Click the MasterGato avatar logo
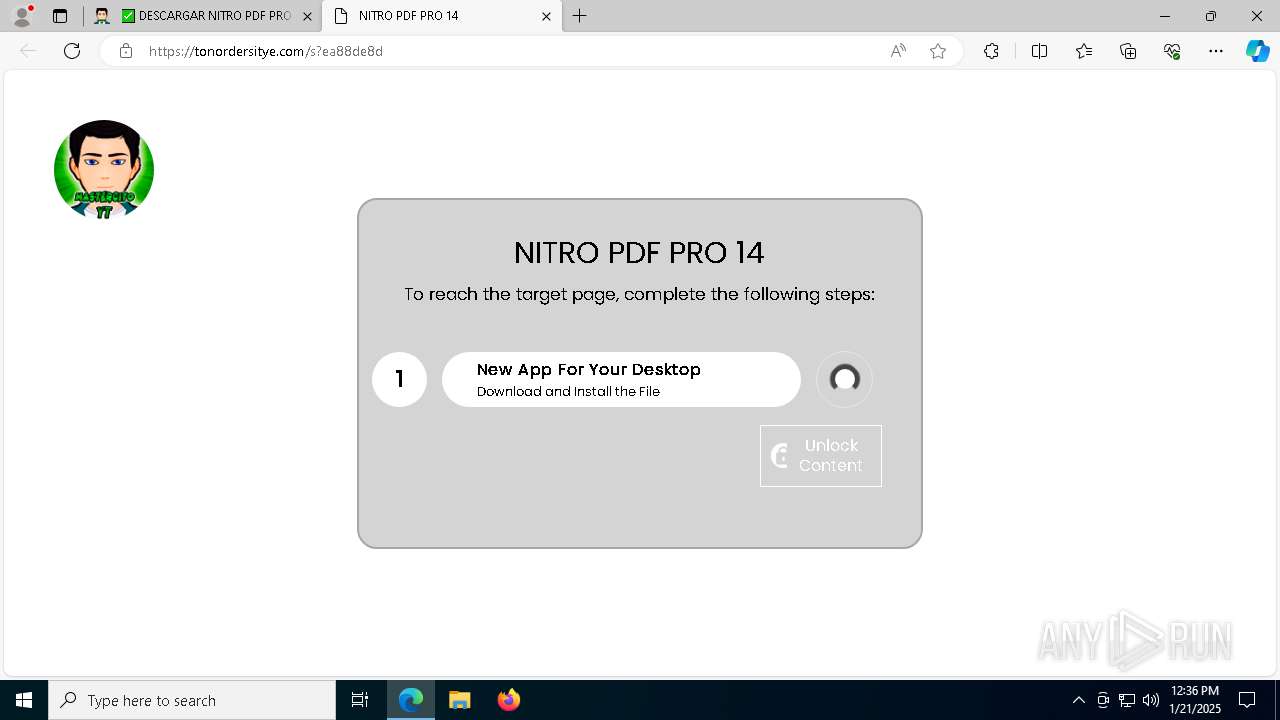1280x720 pixels. pyautogui.click(x=104, y=170)
